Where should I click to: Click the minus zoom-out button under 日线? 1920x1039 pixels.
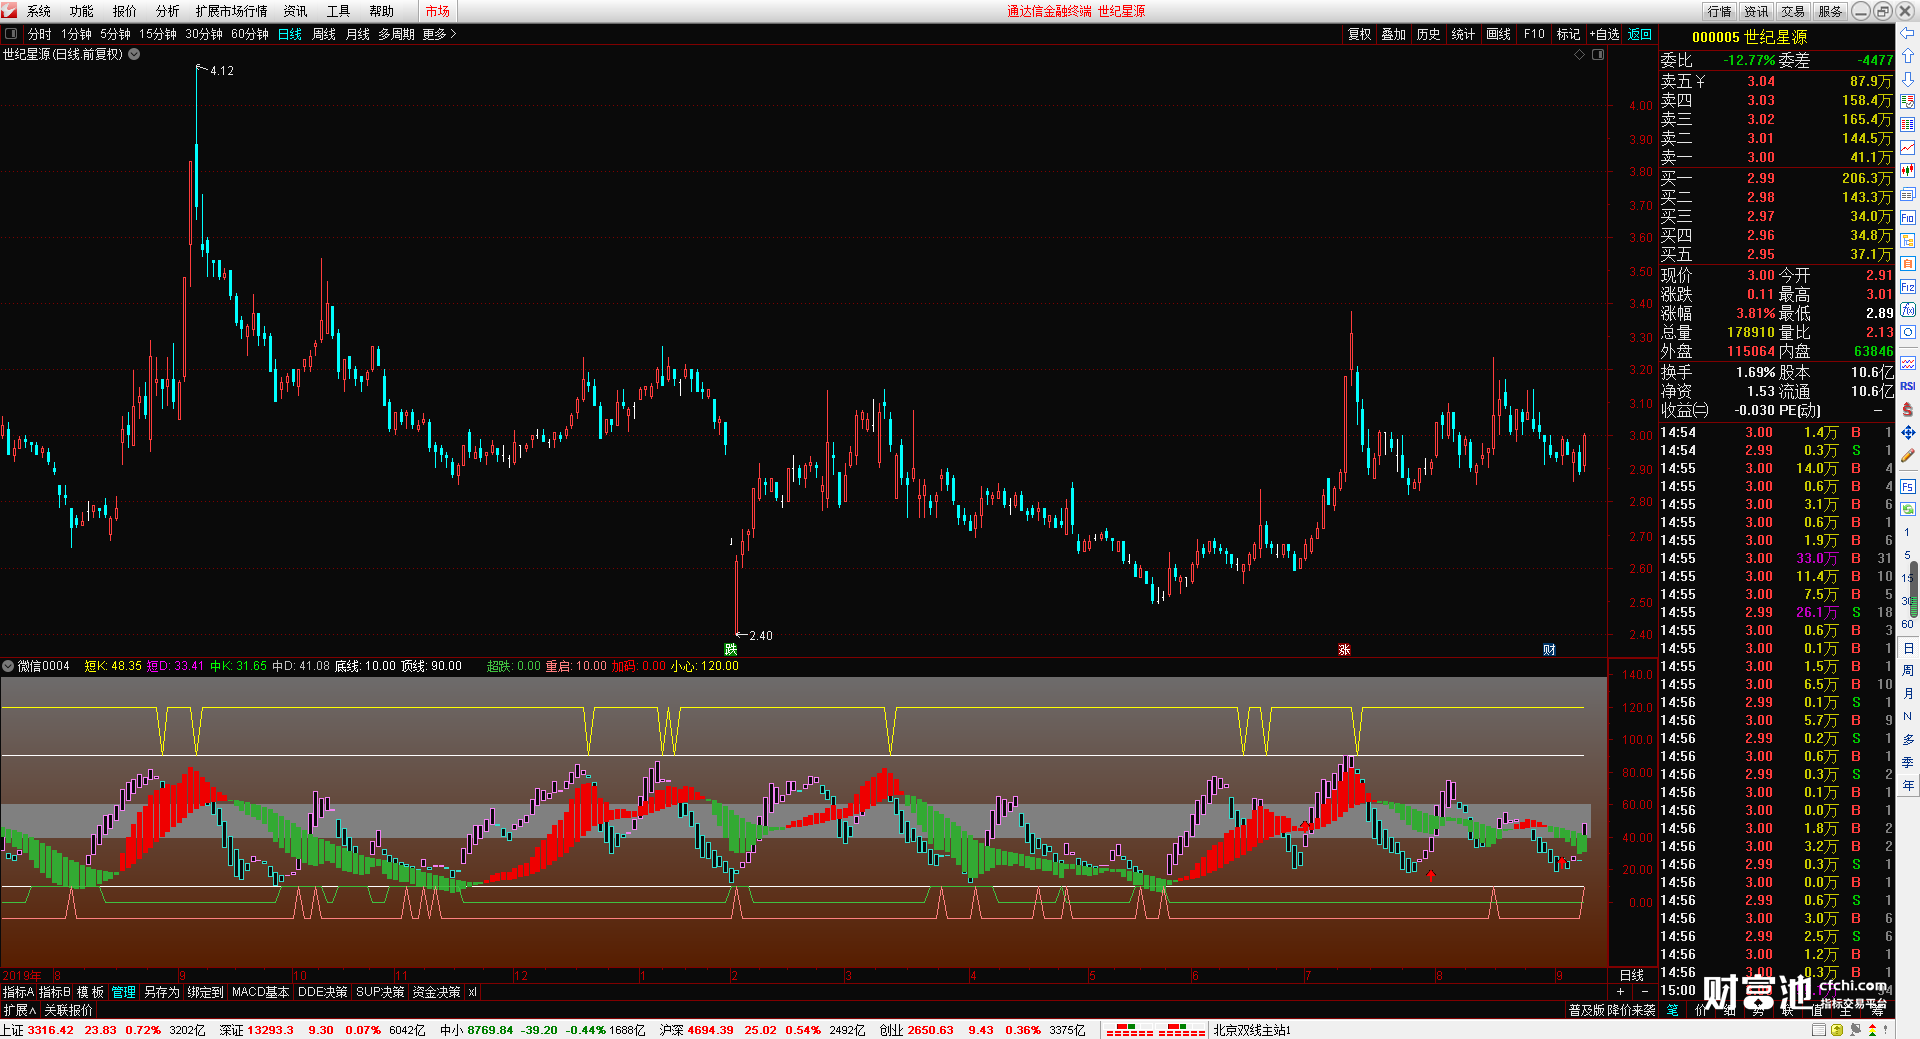coord(1645,991)
